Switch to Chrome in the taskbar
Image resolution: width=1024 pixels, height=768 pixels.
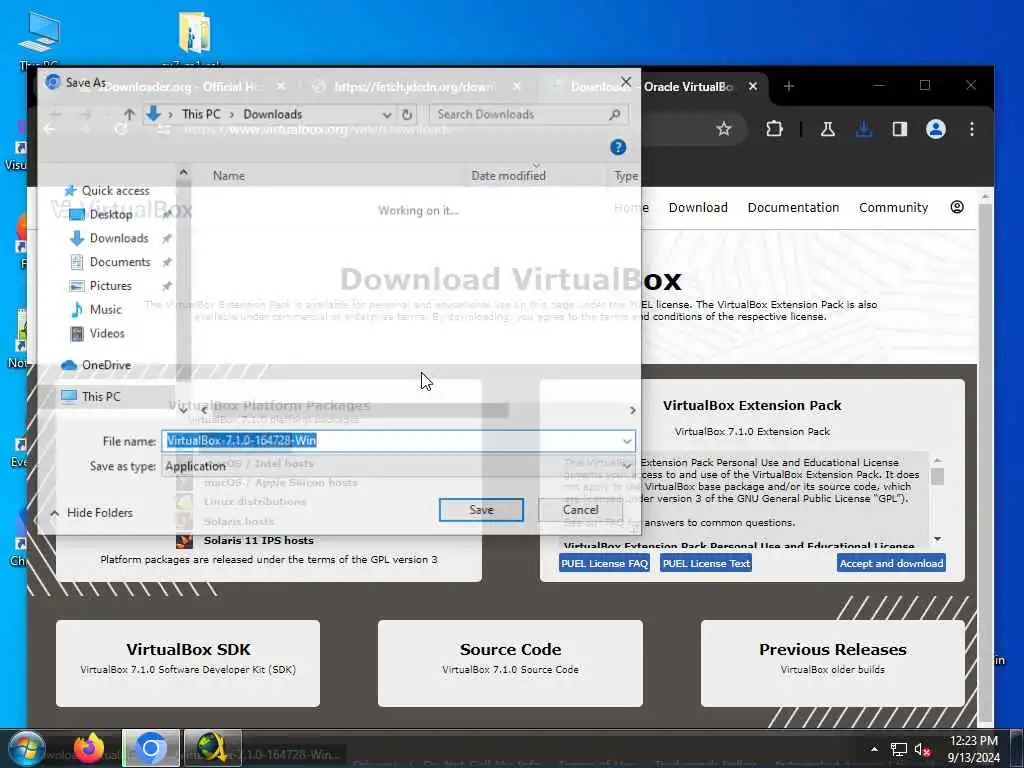pos(151,748)
